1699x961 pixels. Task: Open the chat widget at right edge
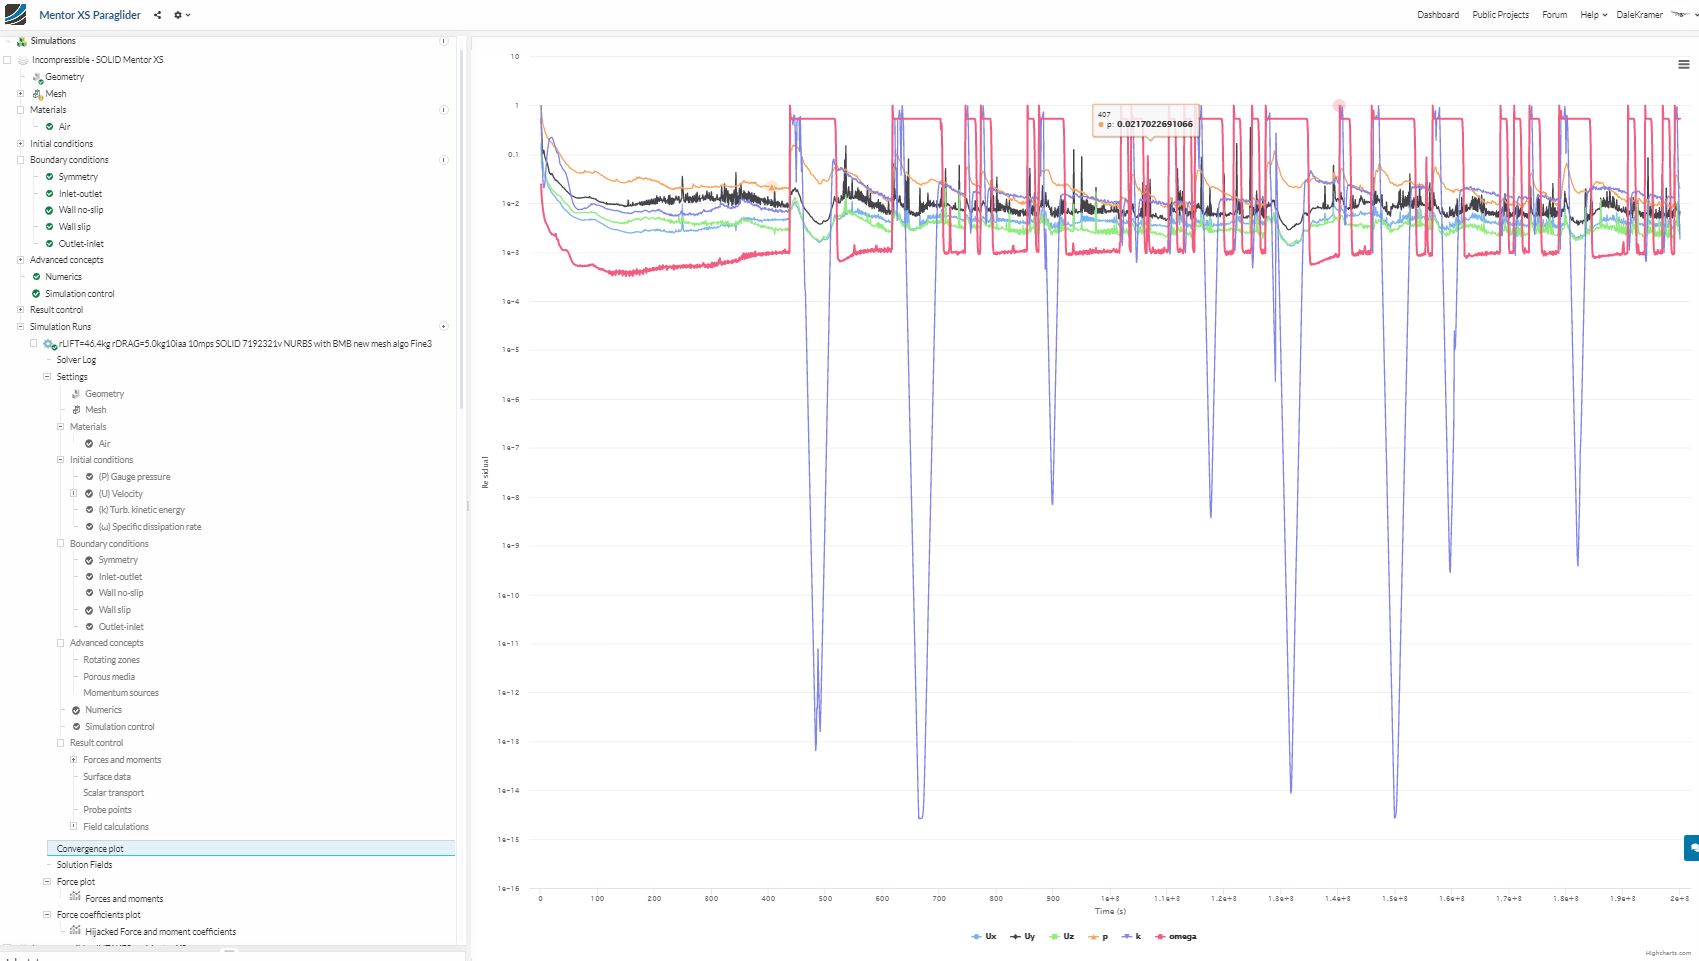[1691, 848]
